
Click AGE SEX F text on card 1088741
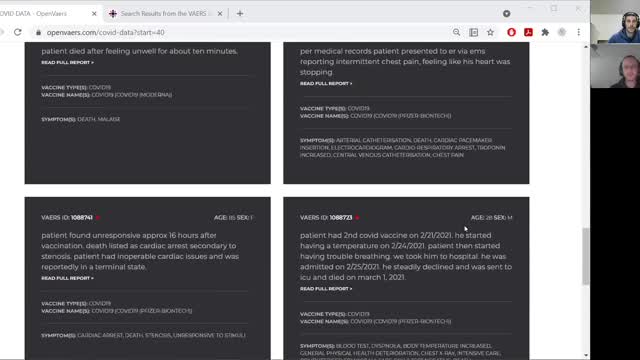(x=233, y=218)
